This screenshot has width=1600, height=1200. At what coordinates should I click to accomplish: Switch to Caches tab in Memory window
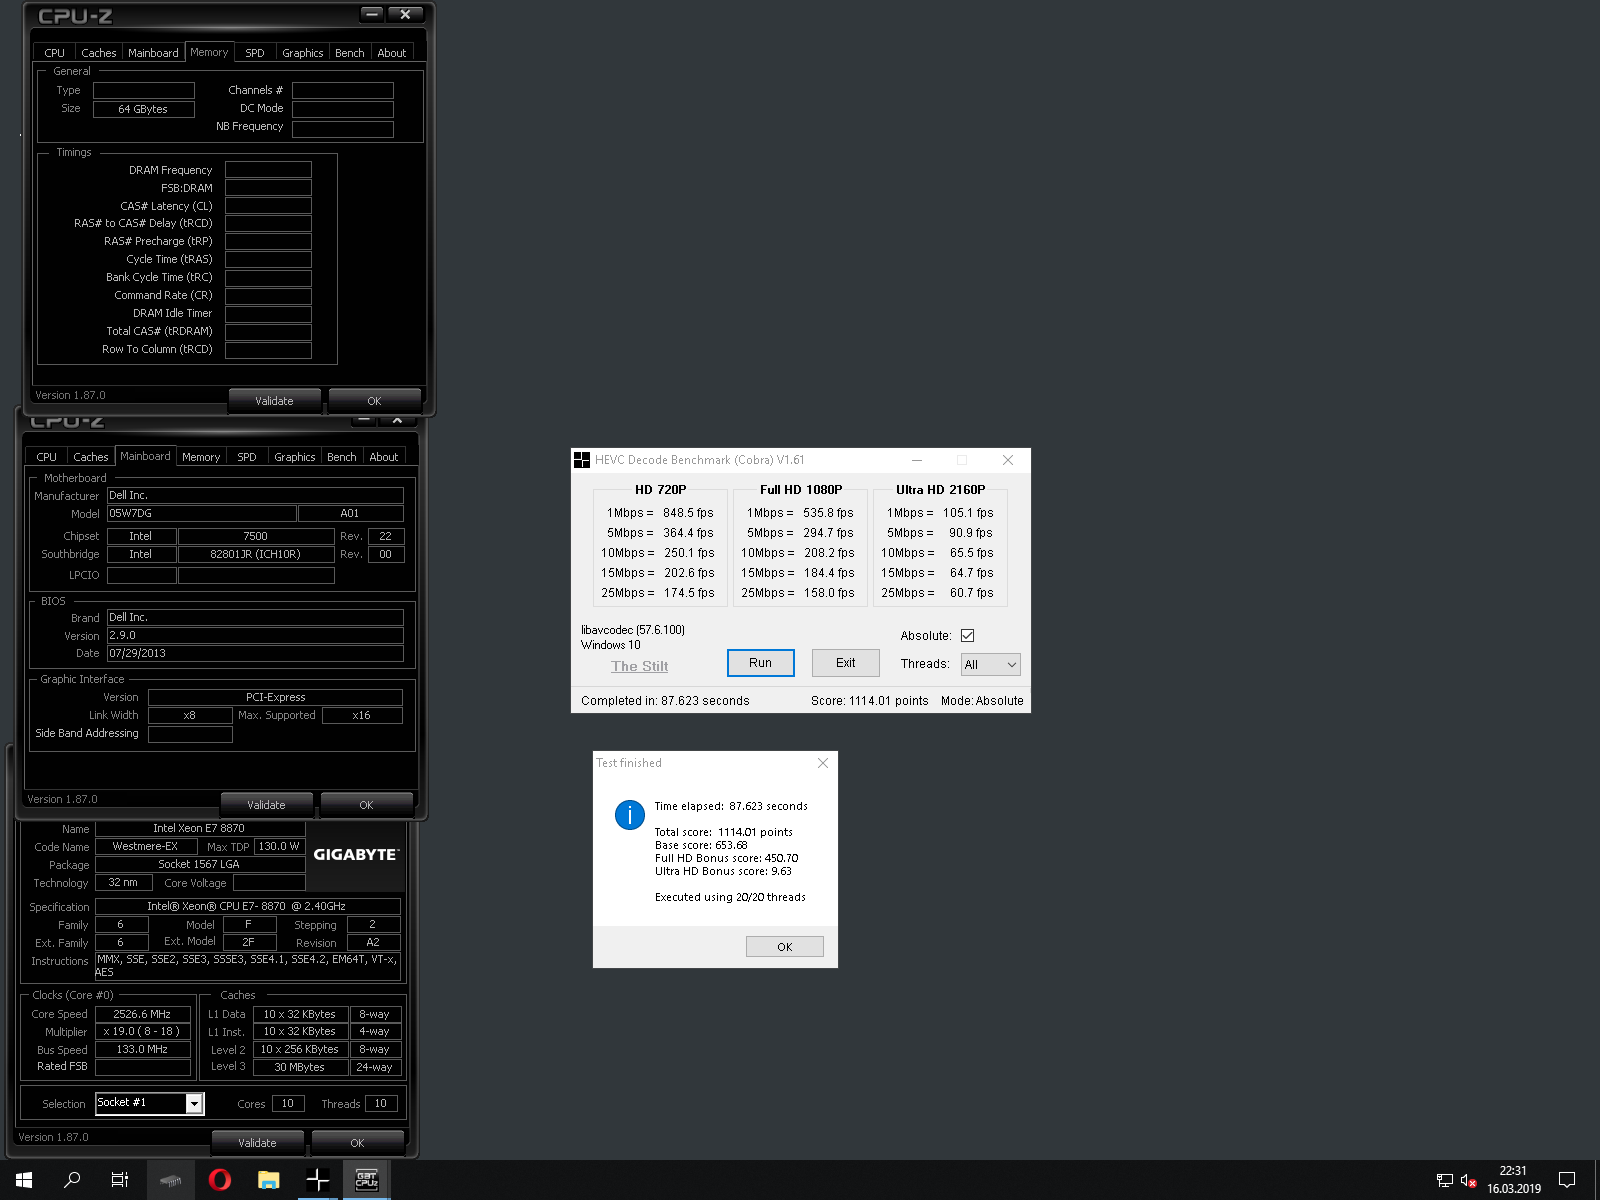tap(99, 53)
